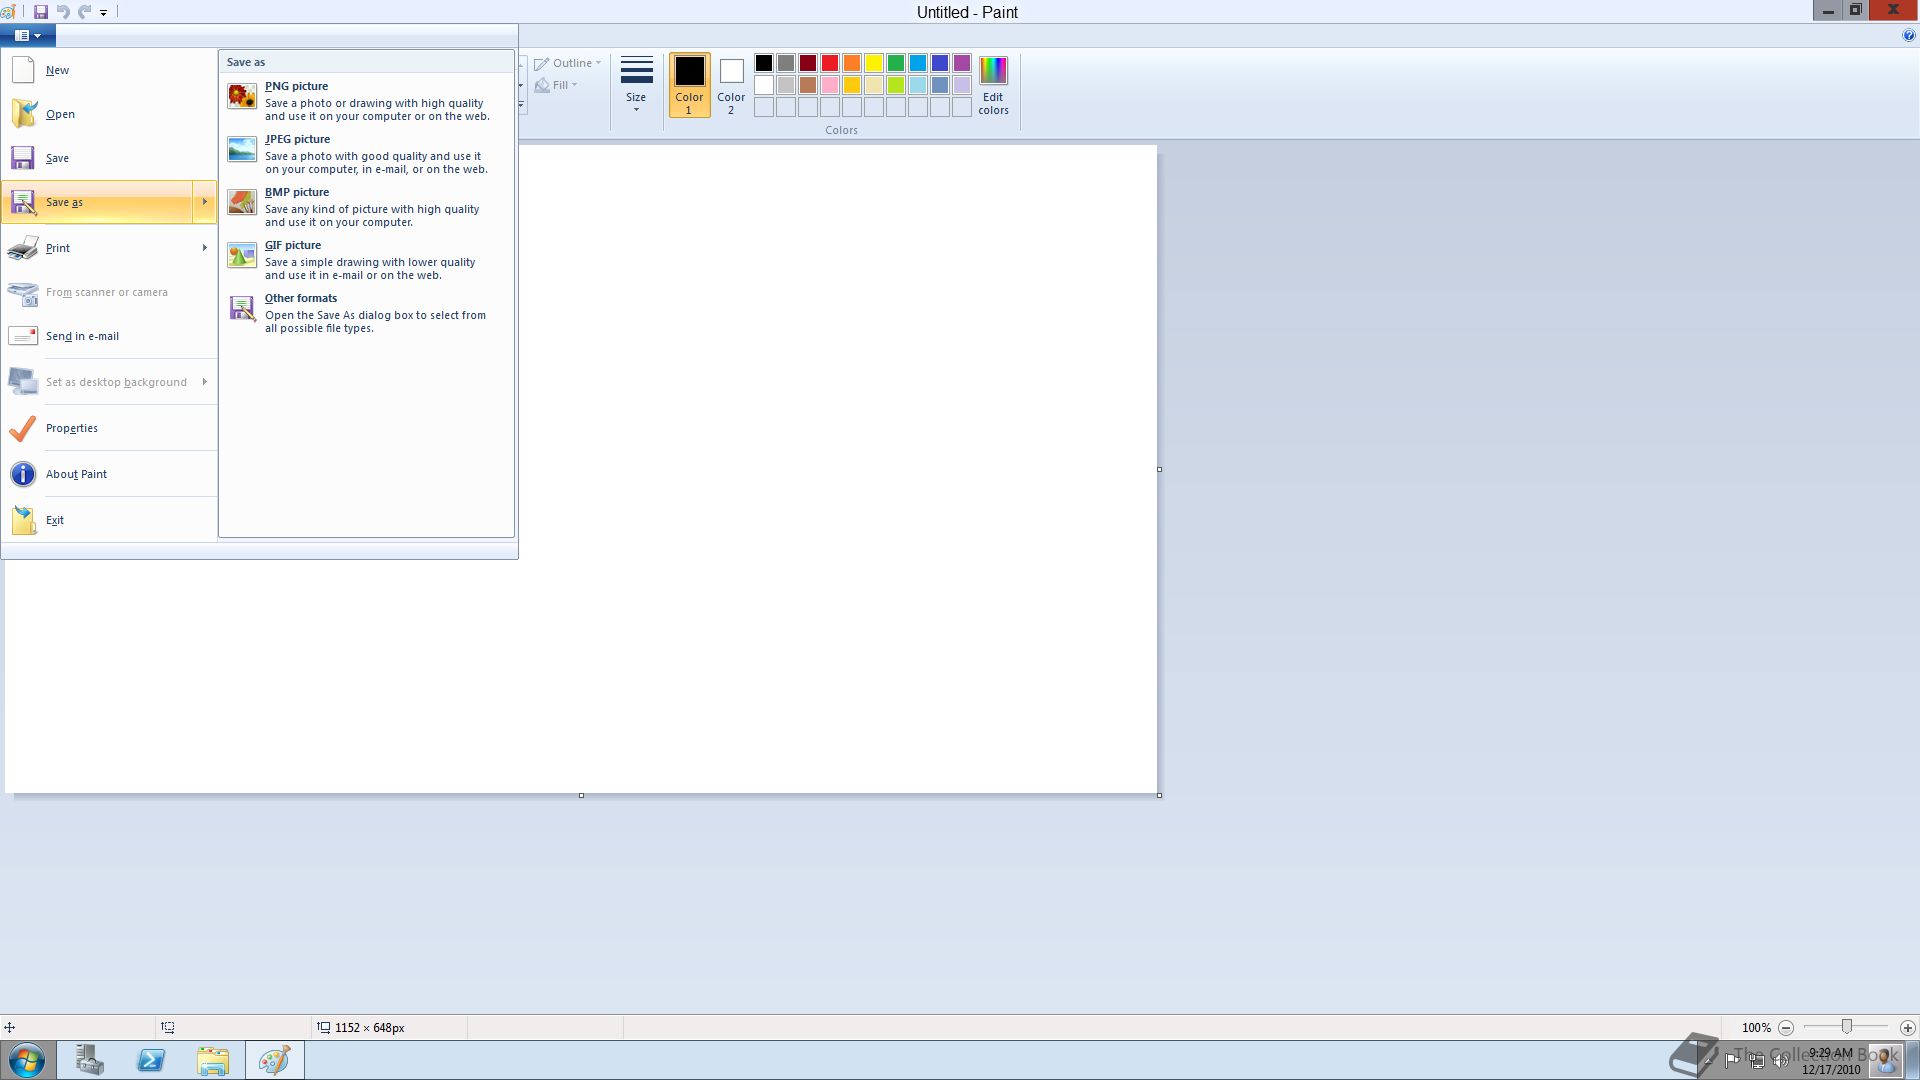Open Windows Explorer folder on taskbar
Viewport: 1920px width, 1080px height.
pyautogui.click(x=213, y=1060)
